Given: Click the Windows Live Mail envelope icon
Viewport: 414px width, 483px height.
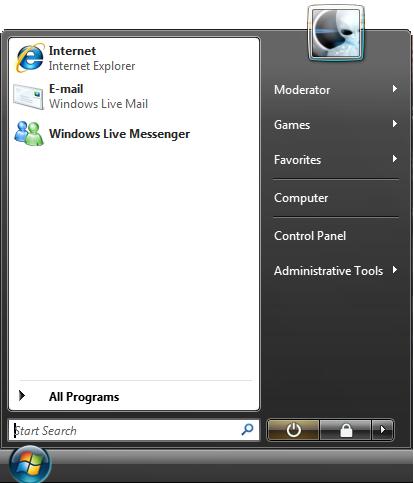Looking at the screenshot, I should pyautogui.click(x=29, y=96).
